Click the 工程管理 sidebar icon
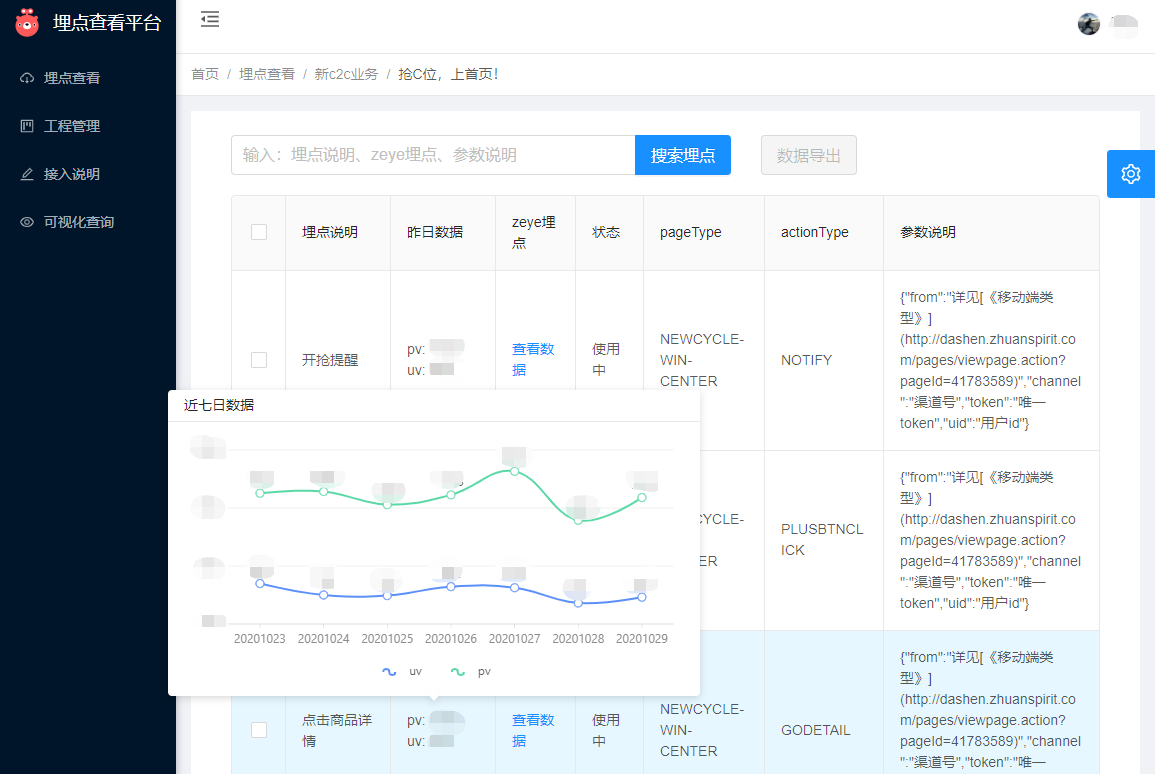This screenshot has width=1155, height=774. click(x=27, y=126)
